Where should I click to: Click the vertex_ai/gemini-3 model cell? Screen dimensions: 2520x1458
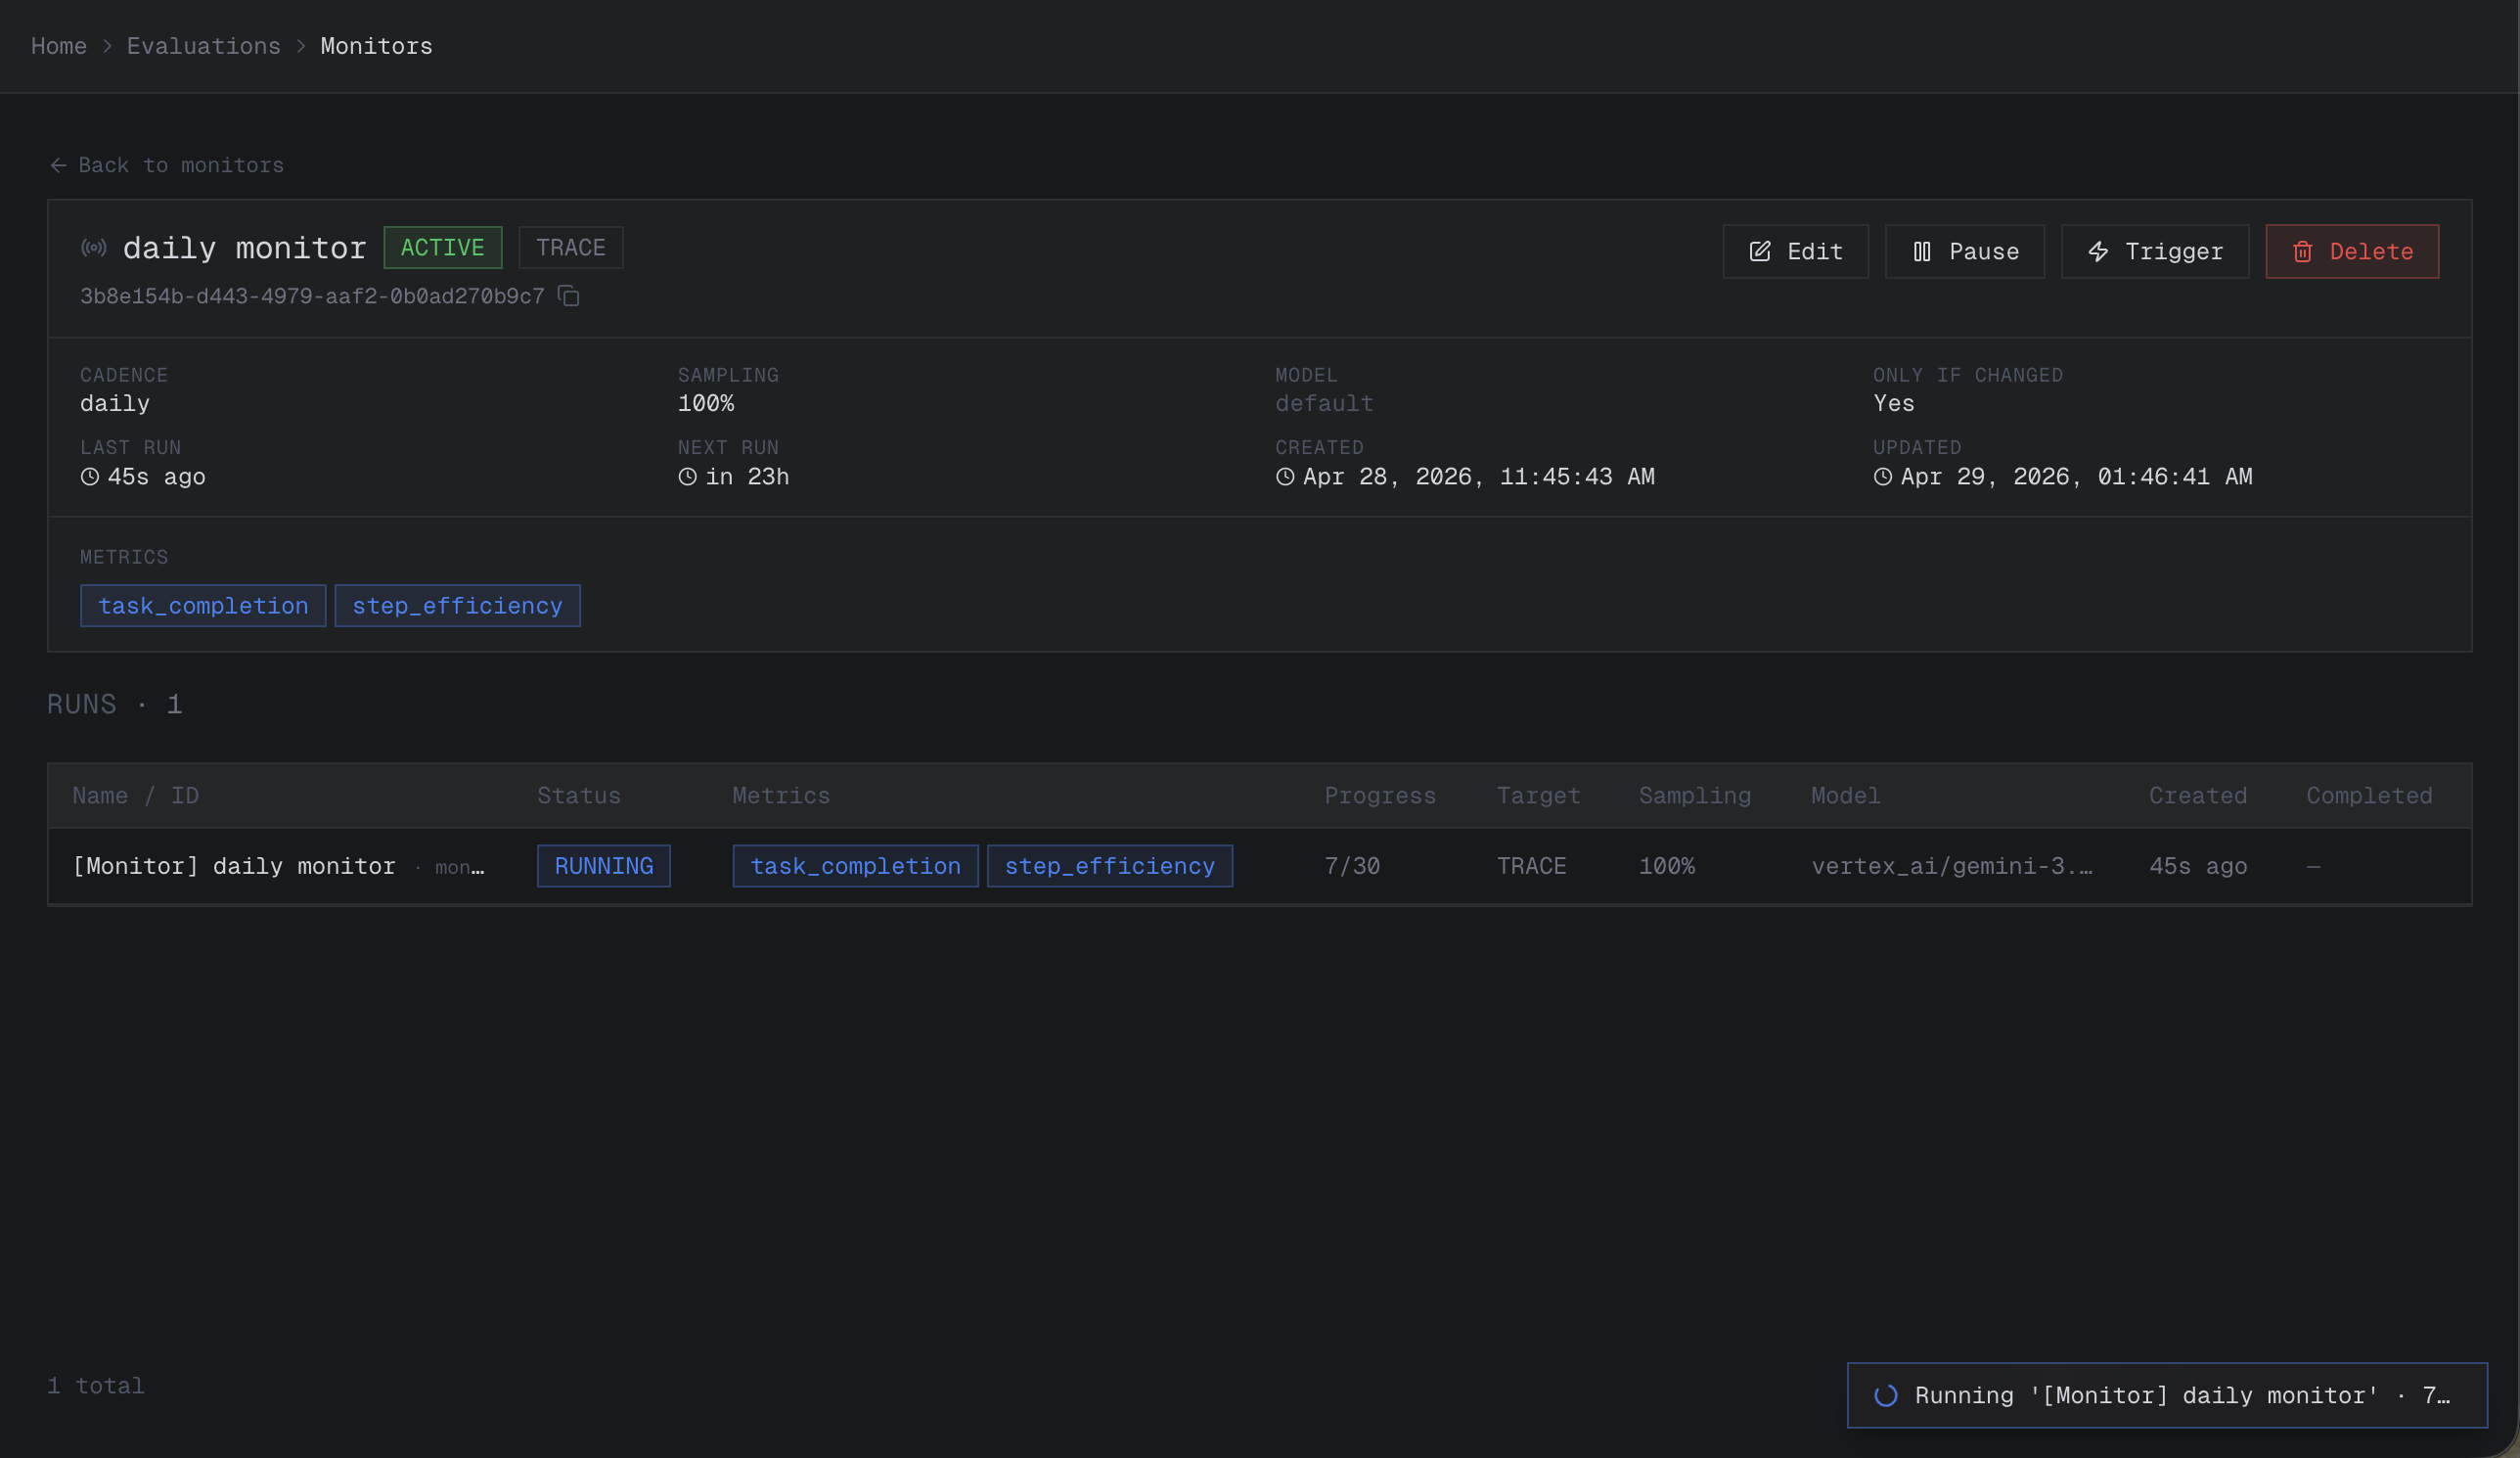point(1952,866)
